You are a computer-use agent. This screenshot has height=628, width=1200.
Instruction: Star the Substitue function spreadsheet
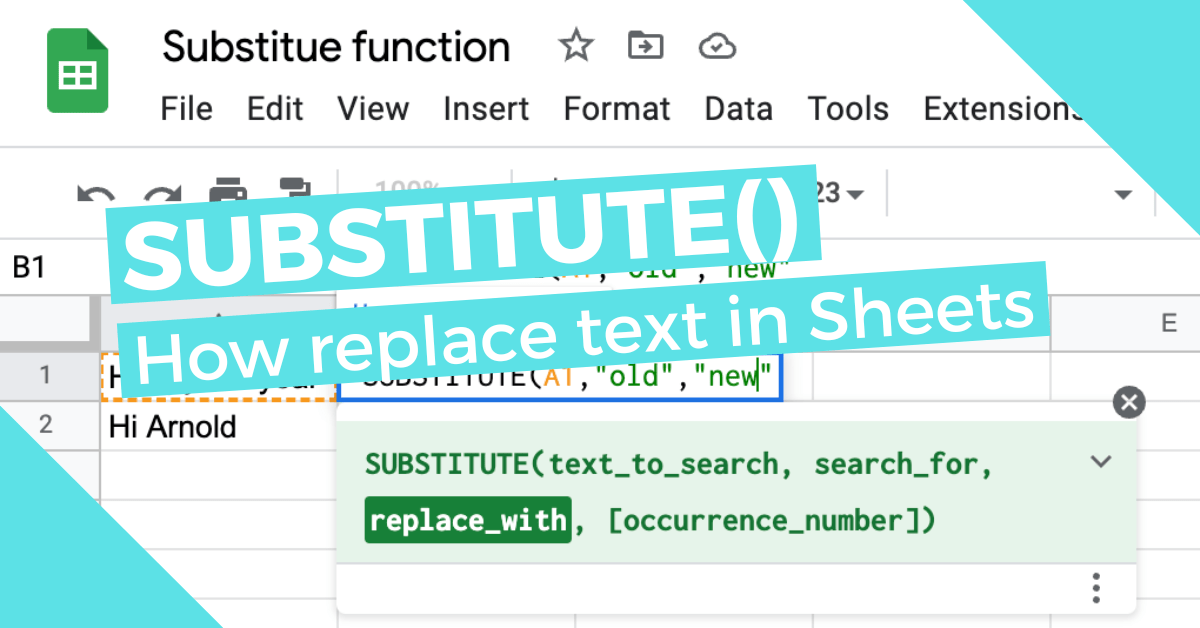tap(575, 46)
